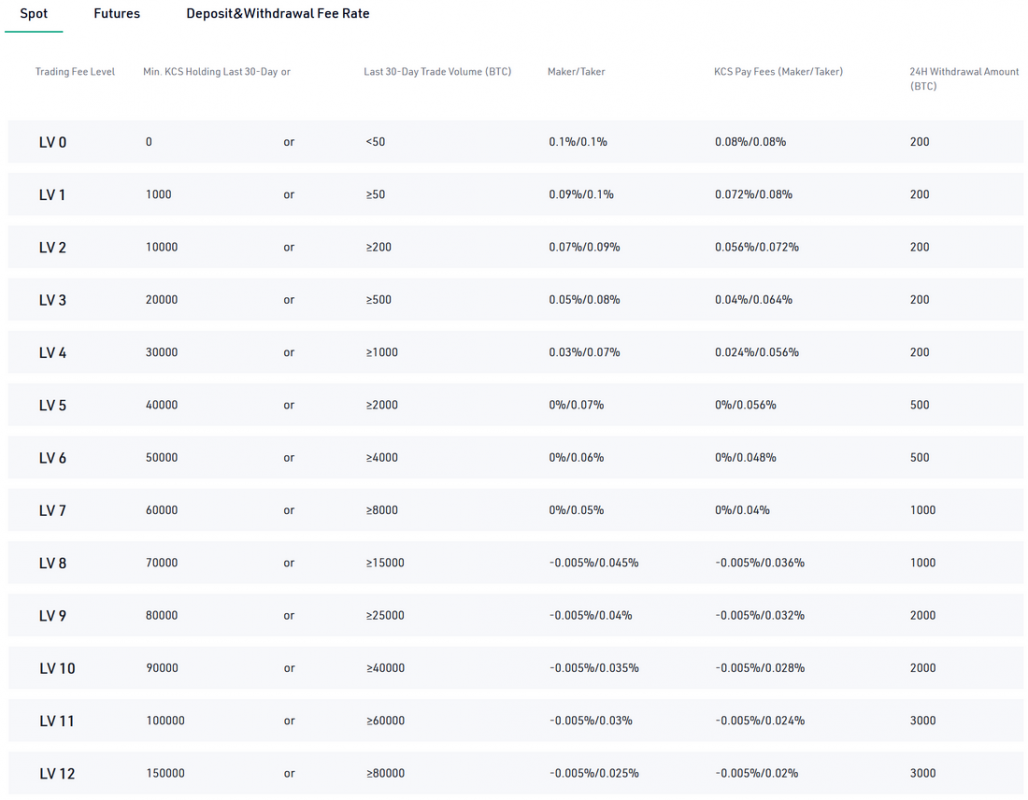Select the LV 1 row label

[x=53, y=195]
